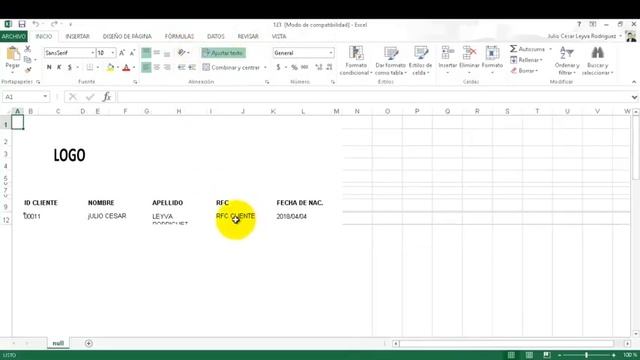This screenshot has width=640, height=360.
Task: Decrease font size with the smaller A
Action: (132, 53)
